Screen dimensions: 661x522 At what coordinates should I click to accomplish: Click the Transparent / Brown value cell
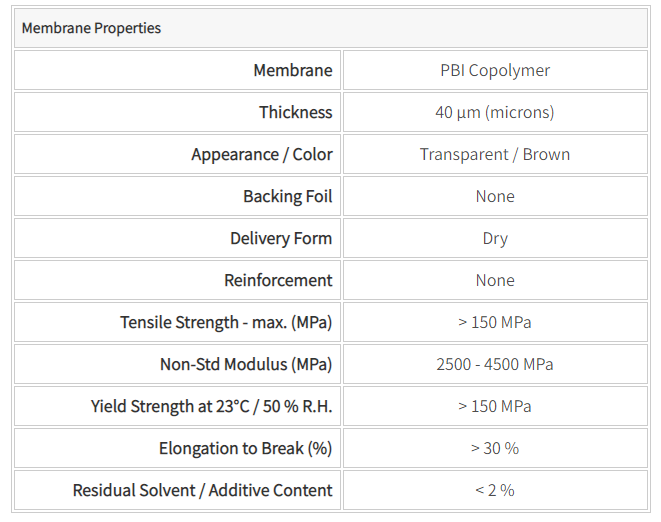(x=494, y=154)
